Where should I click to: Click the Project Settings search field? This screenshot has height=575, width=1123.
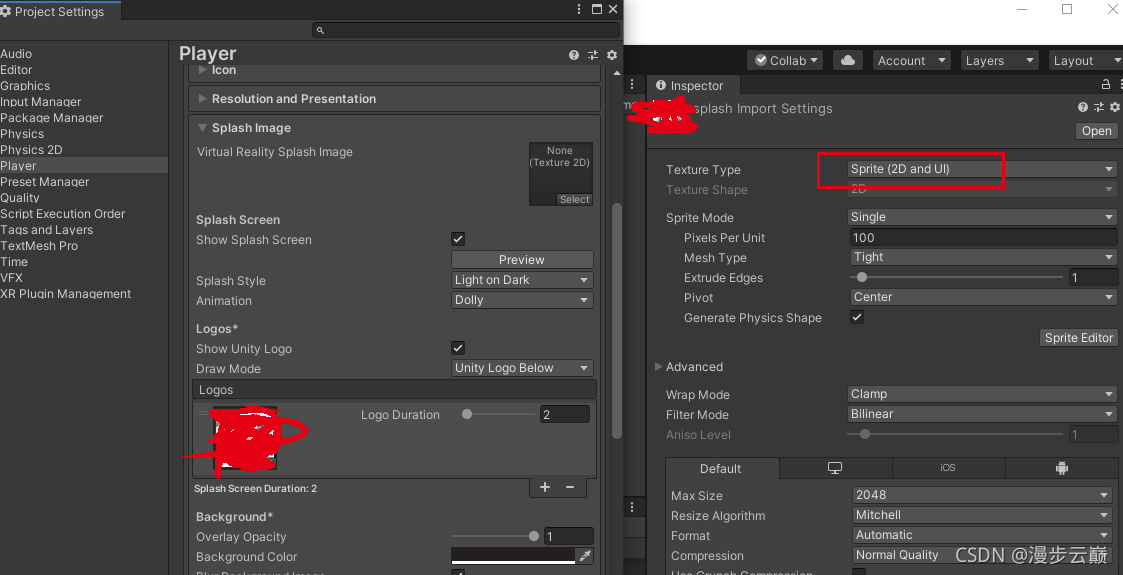[x=466, y=30]
